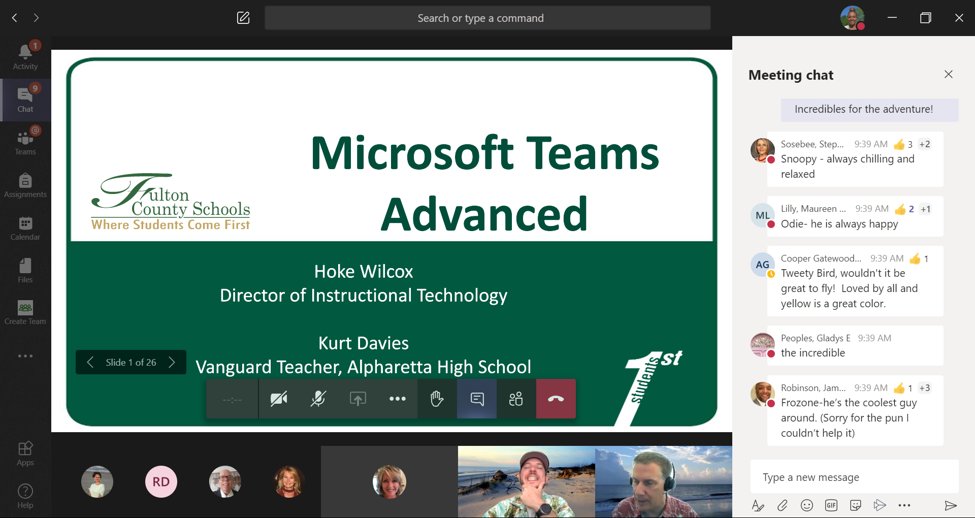Click the thumbs up on Frozone message

(x=899, y=388)
